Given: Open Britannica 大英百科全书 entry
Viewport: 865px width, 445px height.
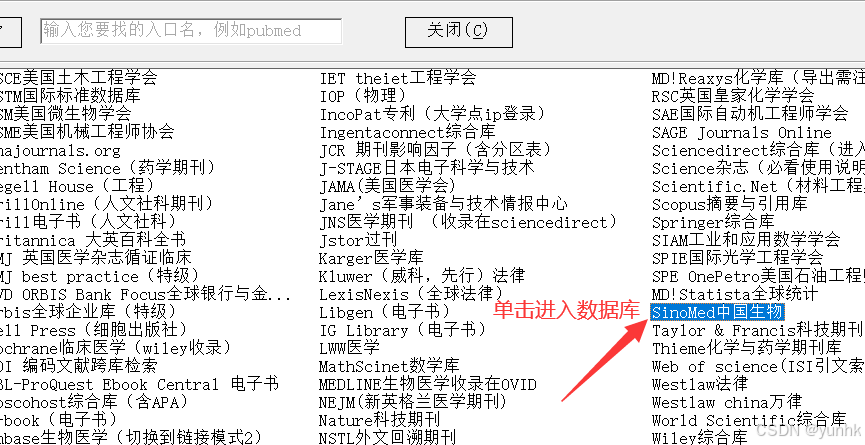Looking at the screenshot, I should pyautogui.click(x=93, y=240).
